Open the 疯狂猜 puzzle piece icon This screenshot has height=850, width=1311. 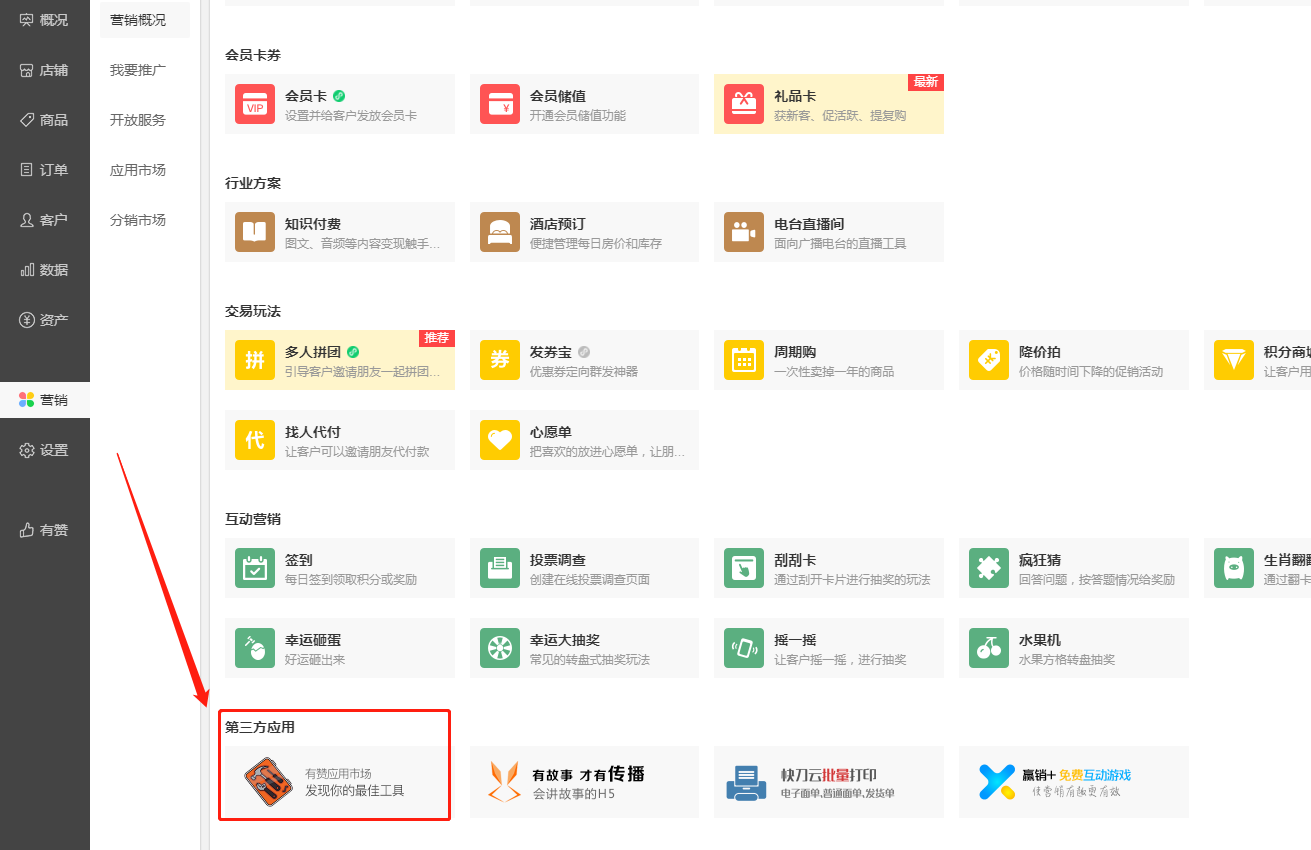pyautogui.click(x=989, y=568)
